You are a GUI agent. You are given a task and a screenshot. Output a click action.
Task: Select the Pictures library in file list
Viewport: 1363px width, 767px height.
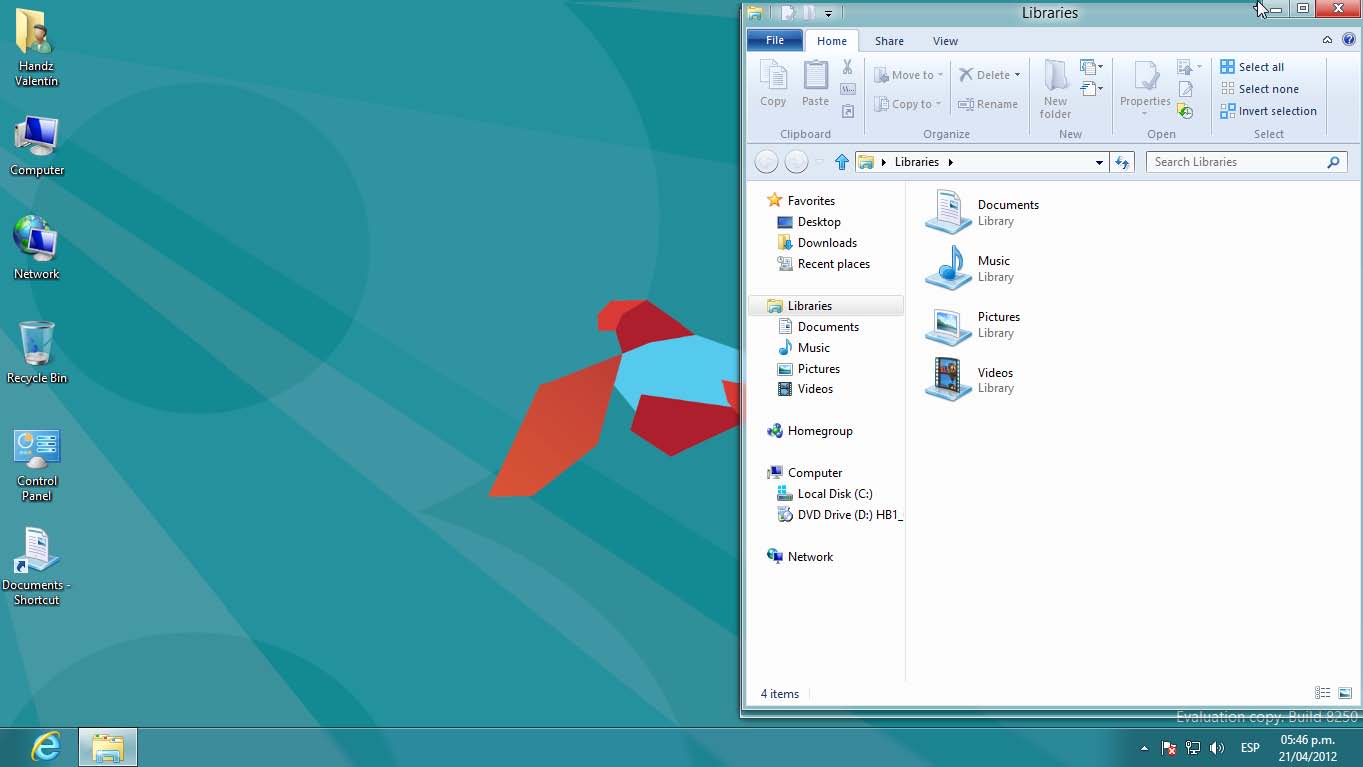pyautogui.click(x=973, y=324)
